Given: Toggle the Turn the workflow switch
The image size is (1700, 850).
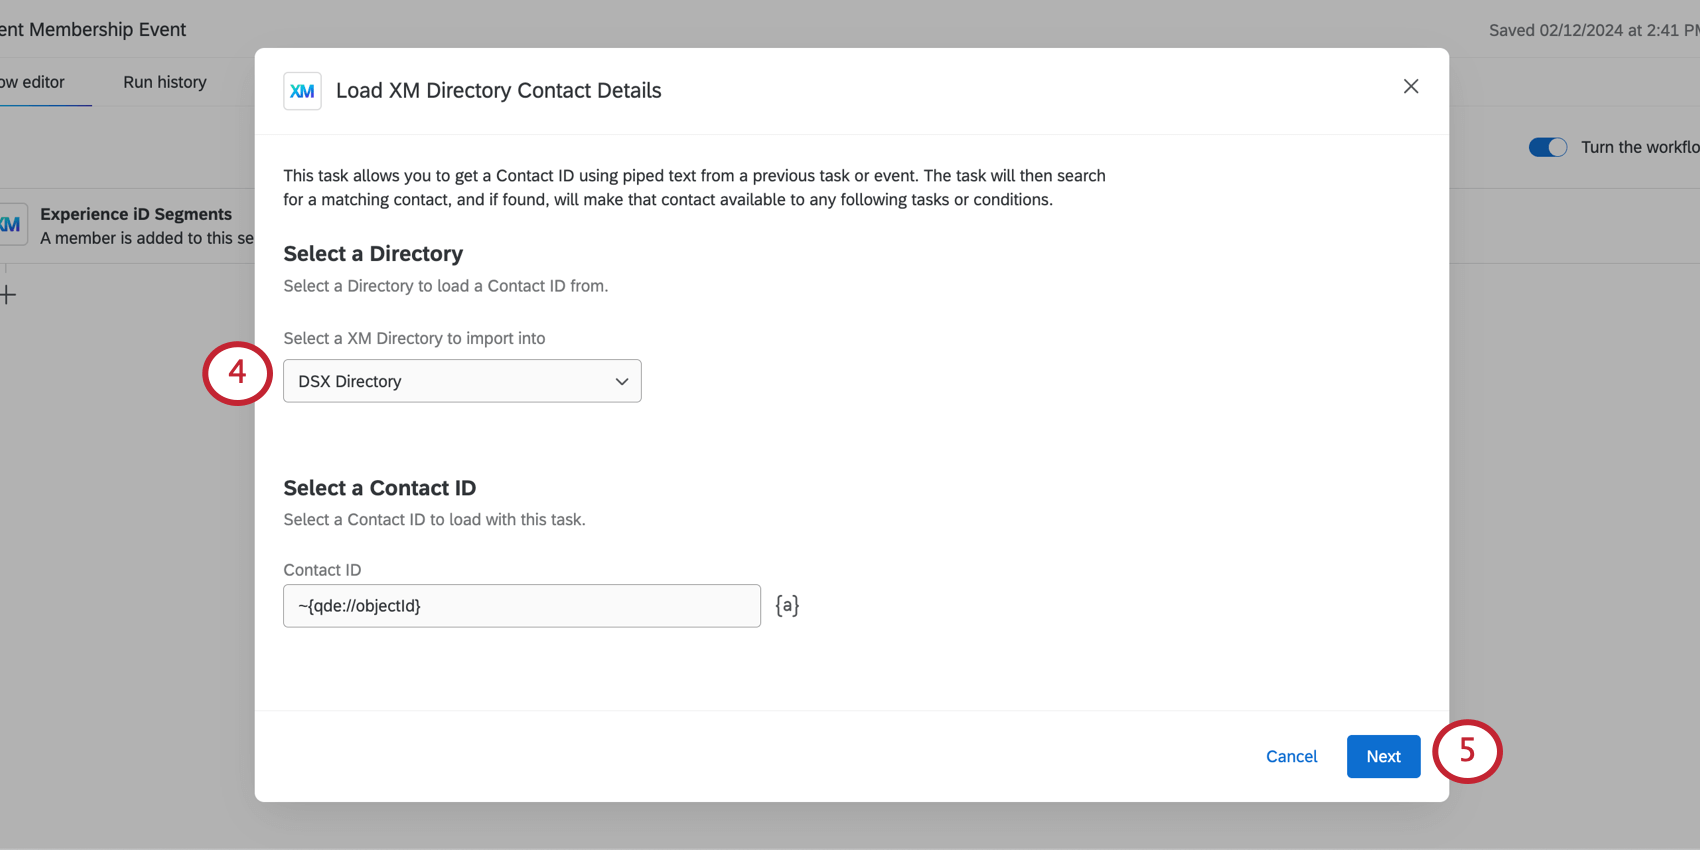Looking at the screenshot, I should [1547, 147].
